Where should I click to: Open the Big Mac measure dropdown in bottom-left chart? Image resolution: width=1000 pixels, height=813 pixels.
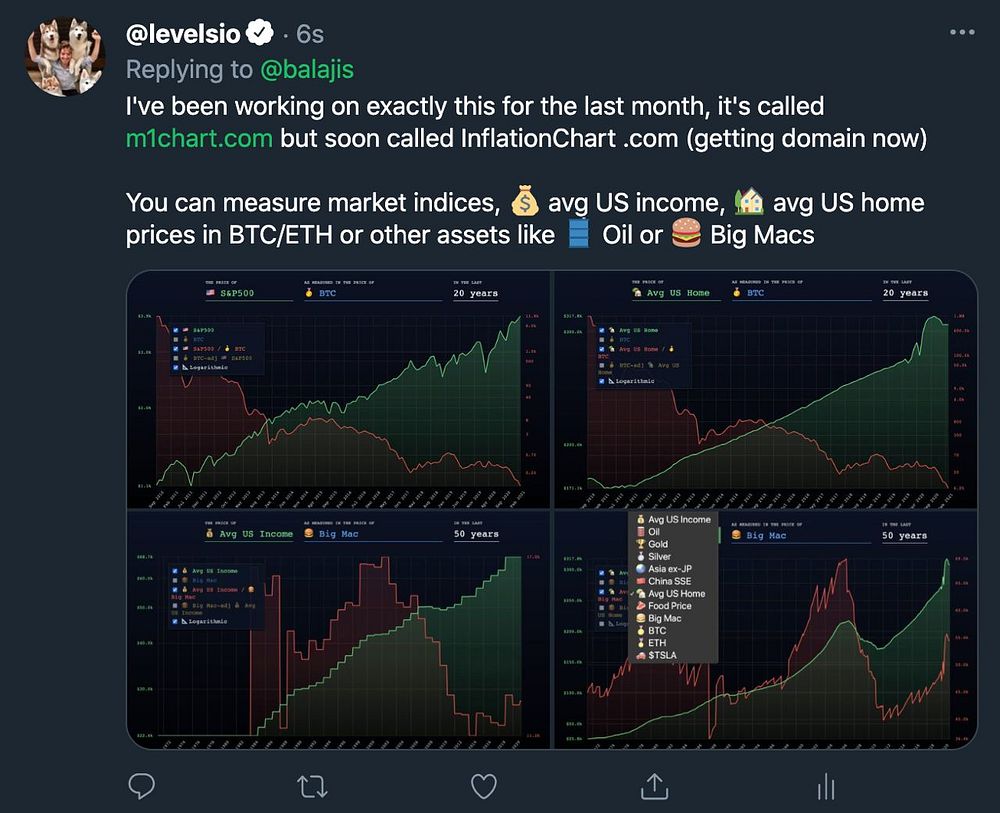[x=341, y=534]
